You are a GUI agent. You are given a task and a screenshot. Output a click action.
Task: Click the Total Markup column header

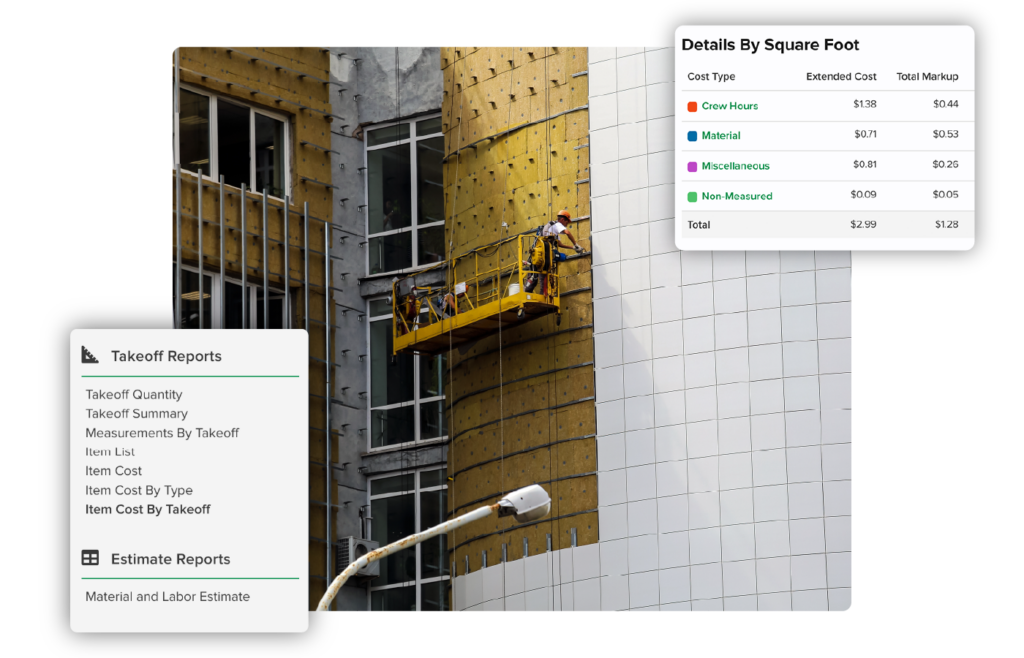coord(927,77)
